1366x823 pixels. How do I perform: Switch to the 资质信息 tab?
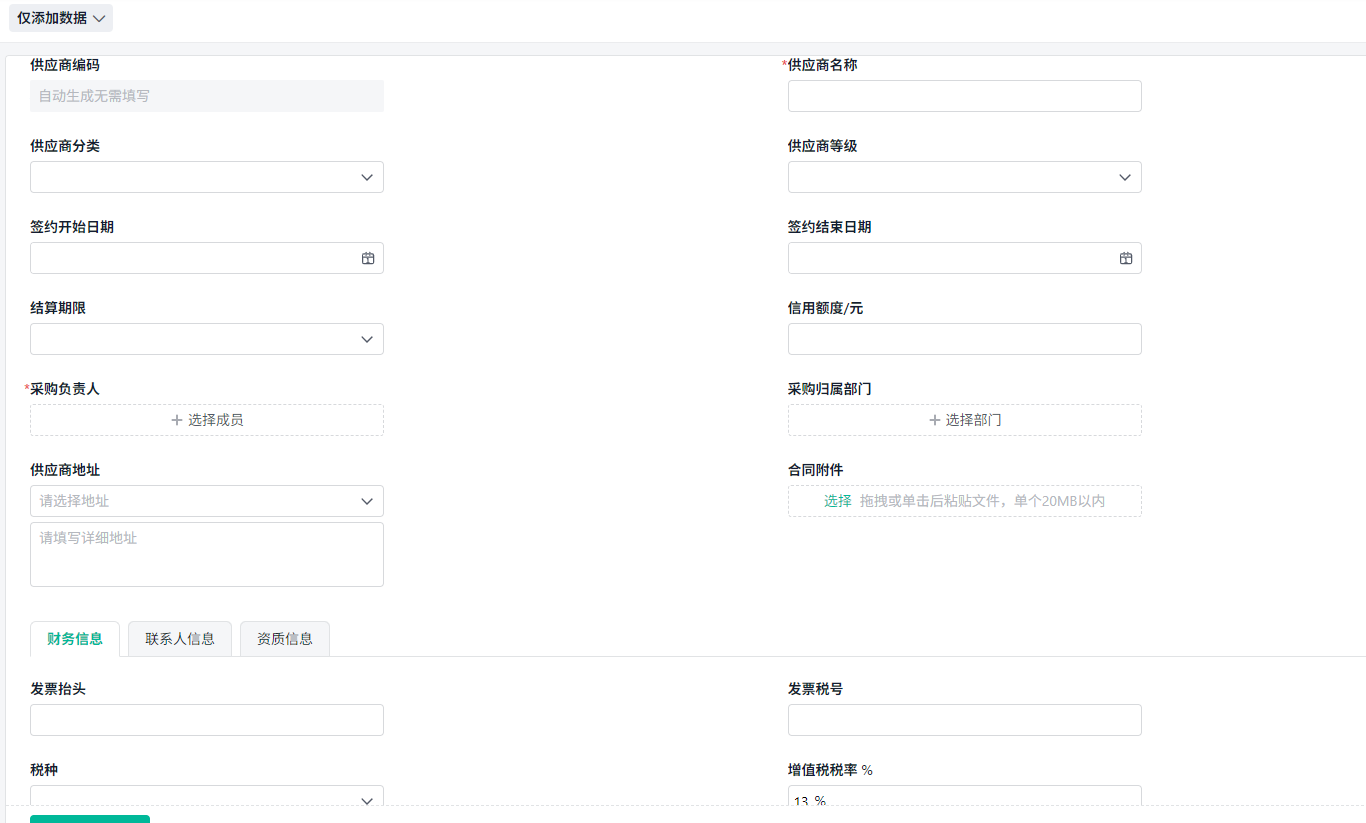coord(285,639)
